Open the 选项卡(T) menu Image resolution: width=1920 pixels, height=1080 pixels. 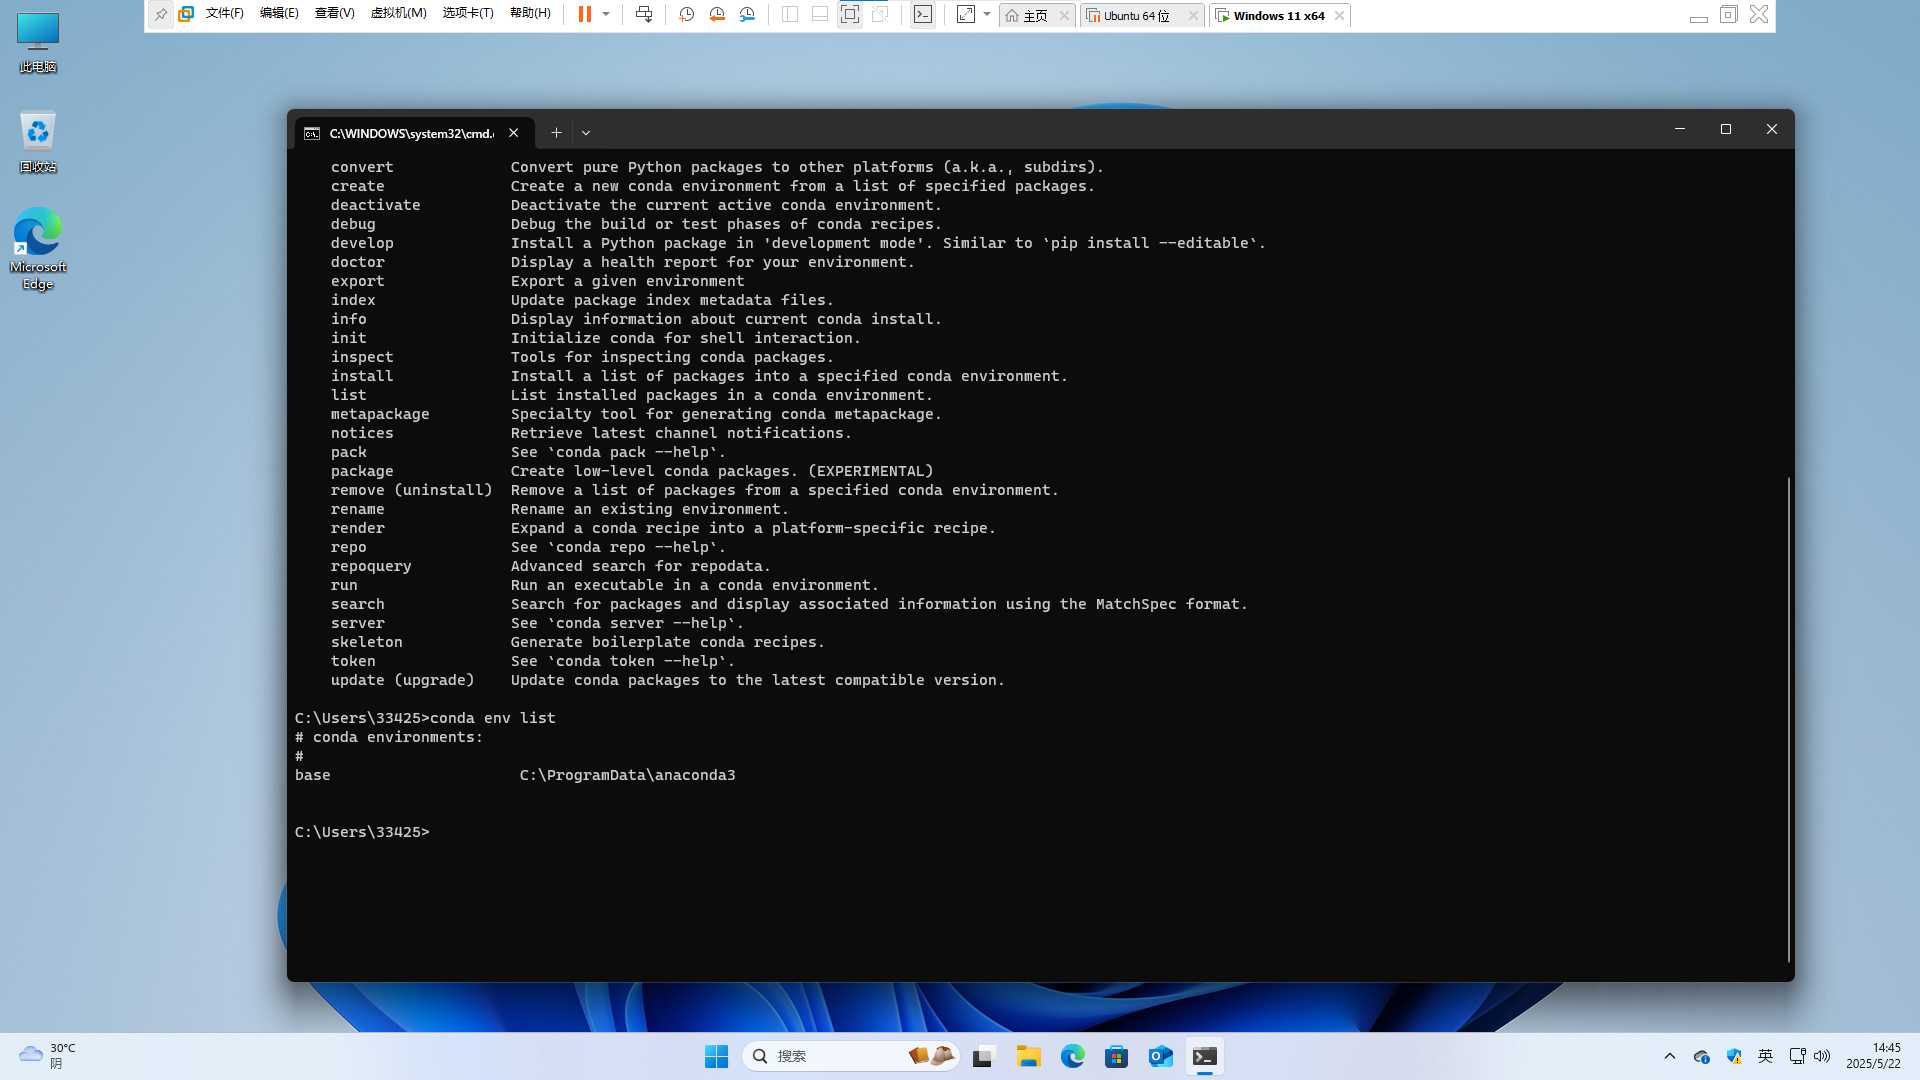(x=468, y=14)
